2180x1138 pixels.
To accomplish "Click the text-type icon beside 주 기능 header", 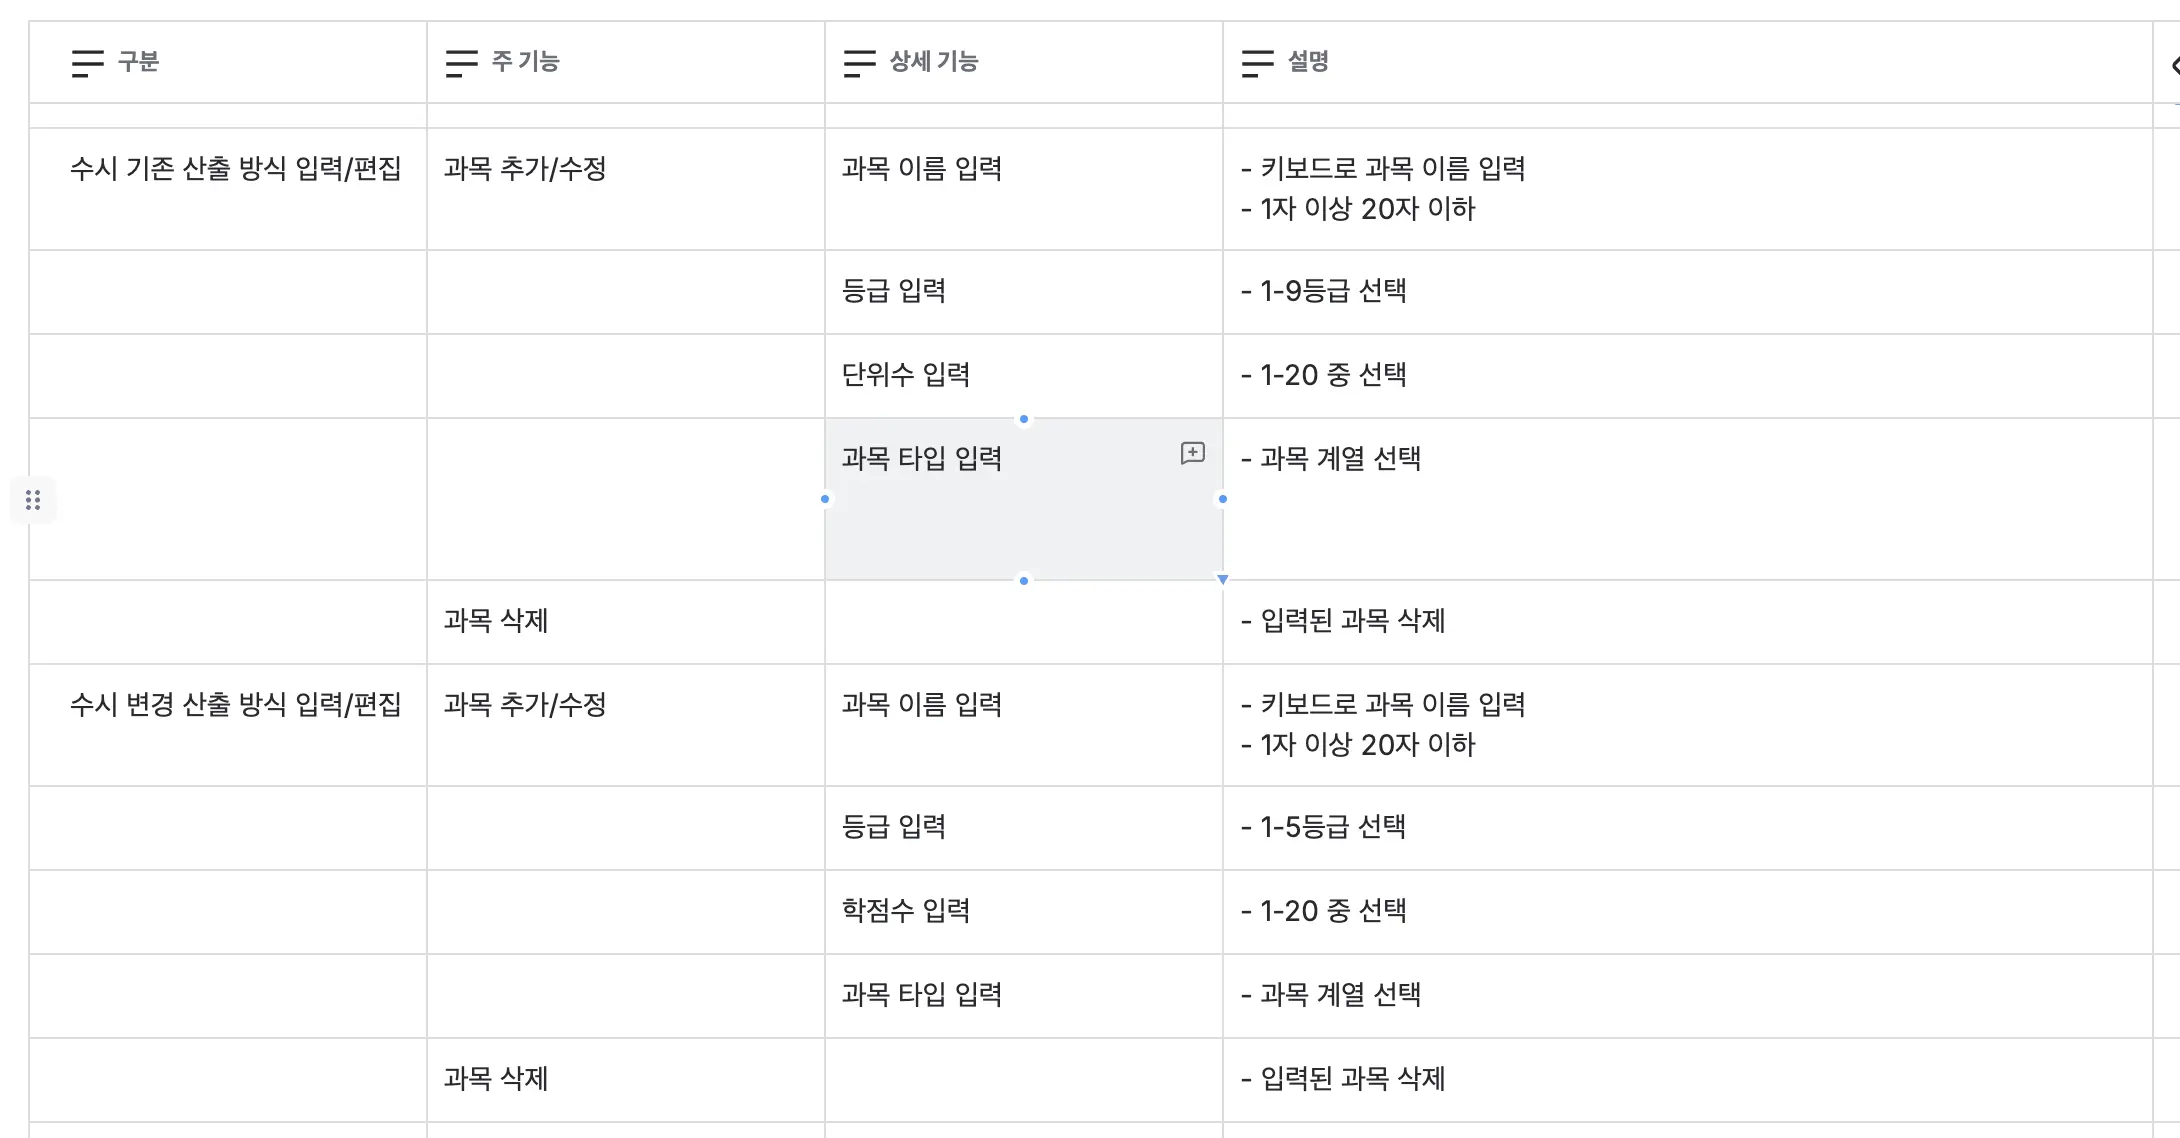I will coord(461,63).
